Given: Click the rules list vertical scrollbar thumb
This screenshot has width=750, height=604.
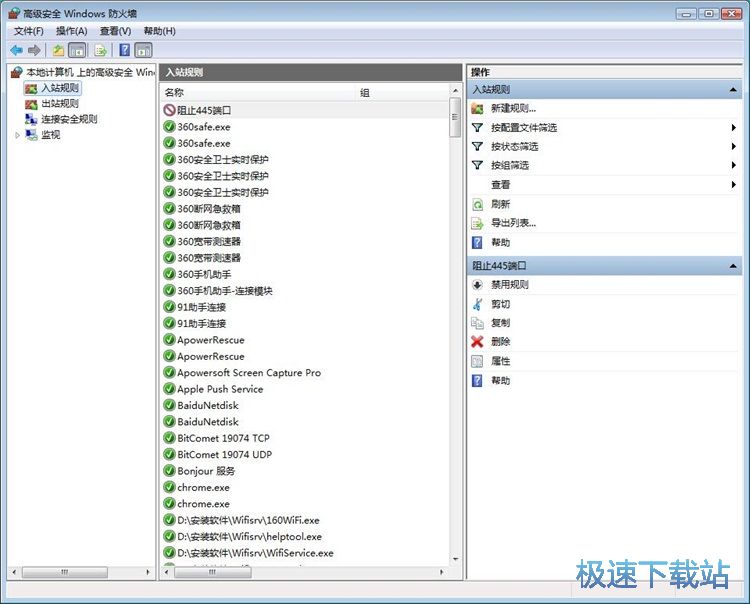Looking at the screenshot, I should (x=455, y=118).
